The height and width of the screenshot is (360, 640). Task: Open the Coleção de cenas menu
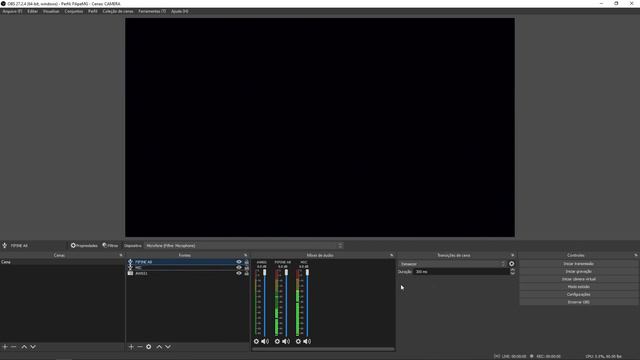click(x=118, y=11)
